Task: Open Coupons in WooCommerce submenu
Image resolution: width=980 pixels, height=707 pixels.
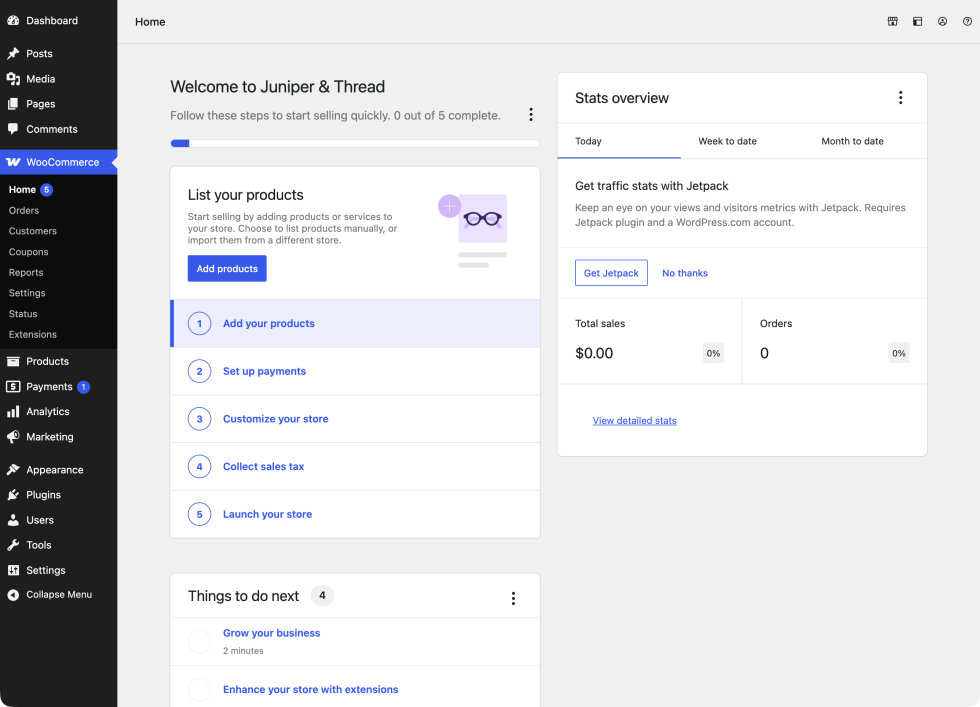Action: (x=28, y=252)
